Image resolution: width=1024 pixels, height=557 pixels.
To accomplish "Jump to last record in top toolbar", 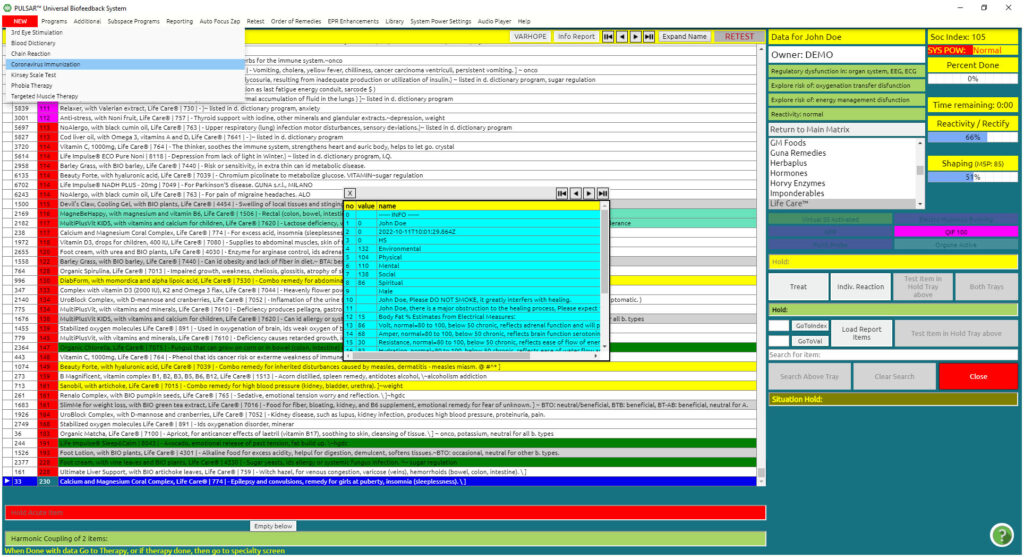I will click(x=649, y=37).
